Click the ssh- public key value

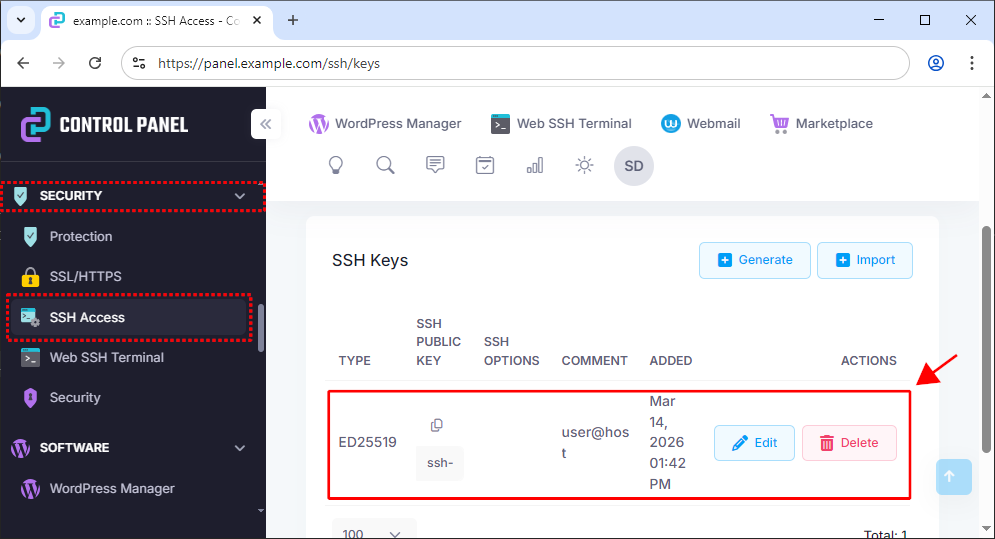pos(440,463)
